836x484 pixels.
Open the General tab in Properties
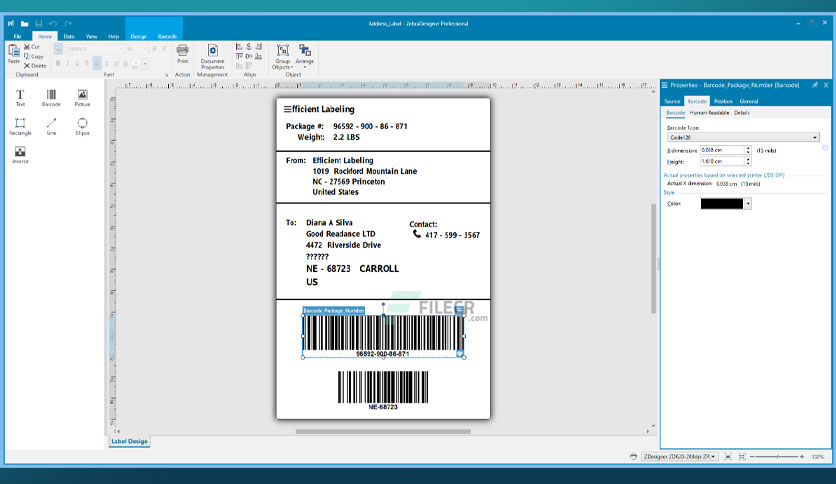[749, 101]
